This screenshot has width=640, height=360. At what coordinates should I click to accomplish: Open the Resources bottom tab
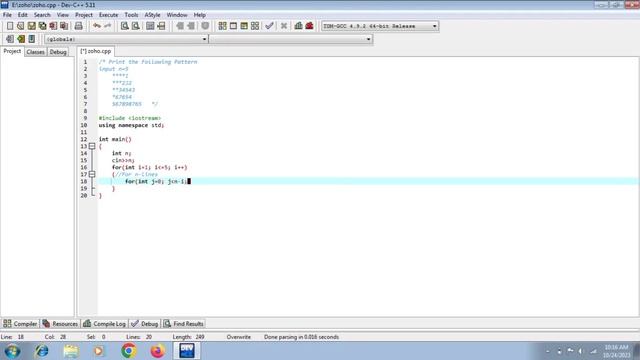[x=60, y=324]
